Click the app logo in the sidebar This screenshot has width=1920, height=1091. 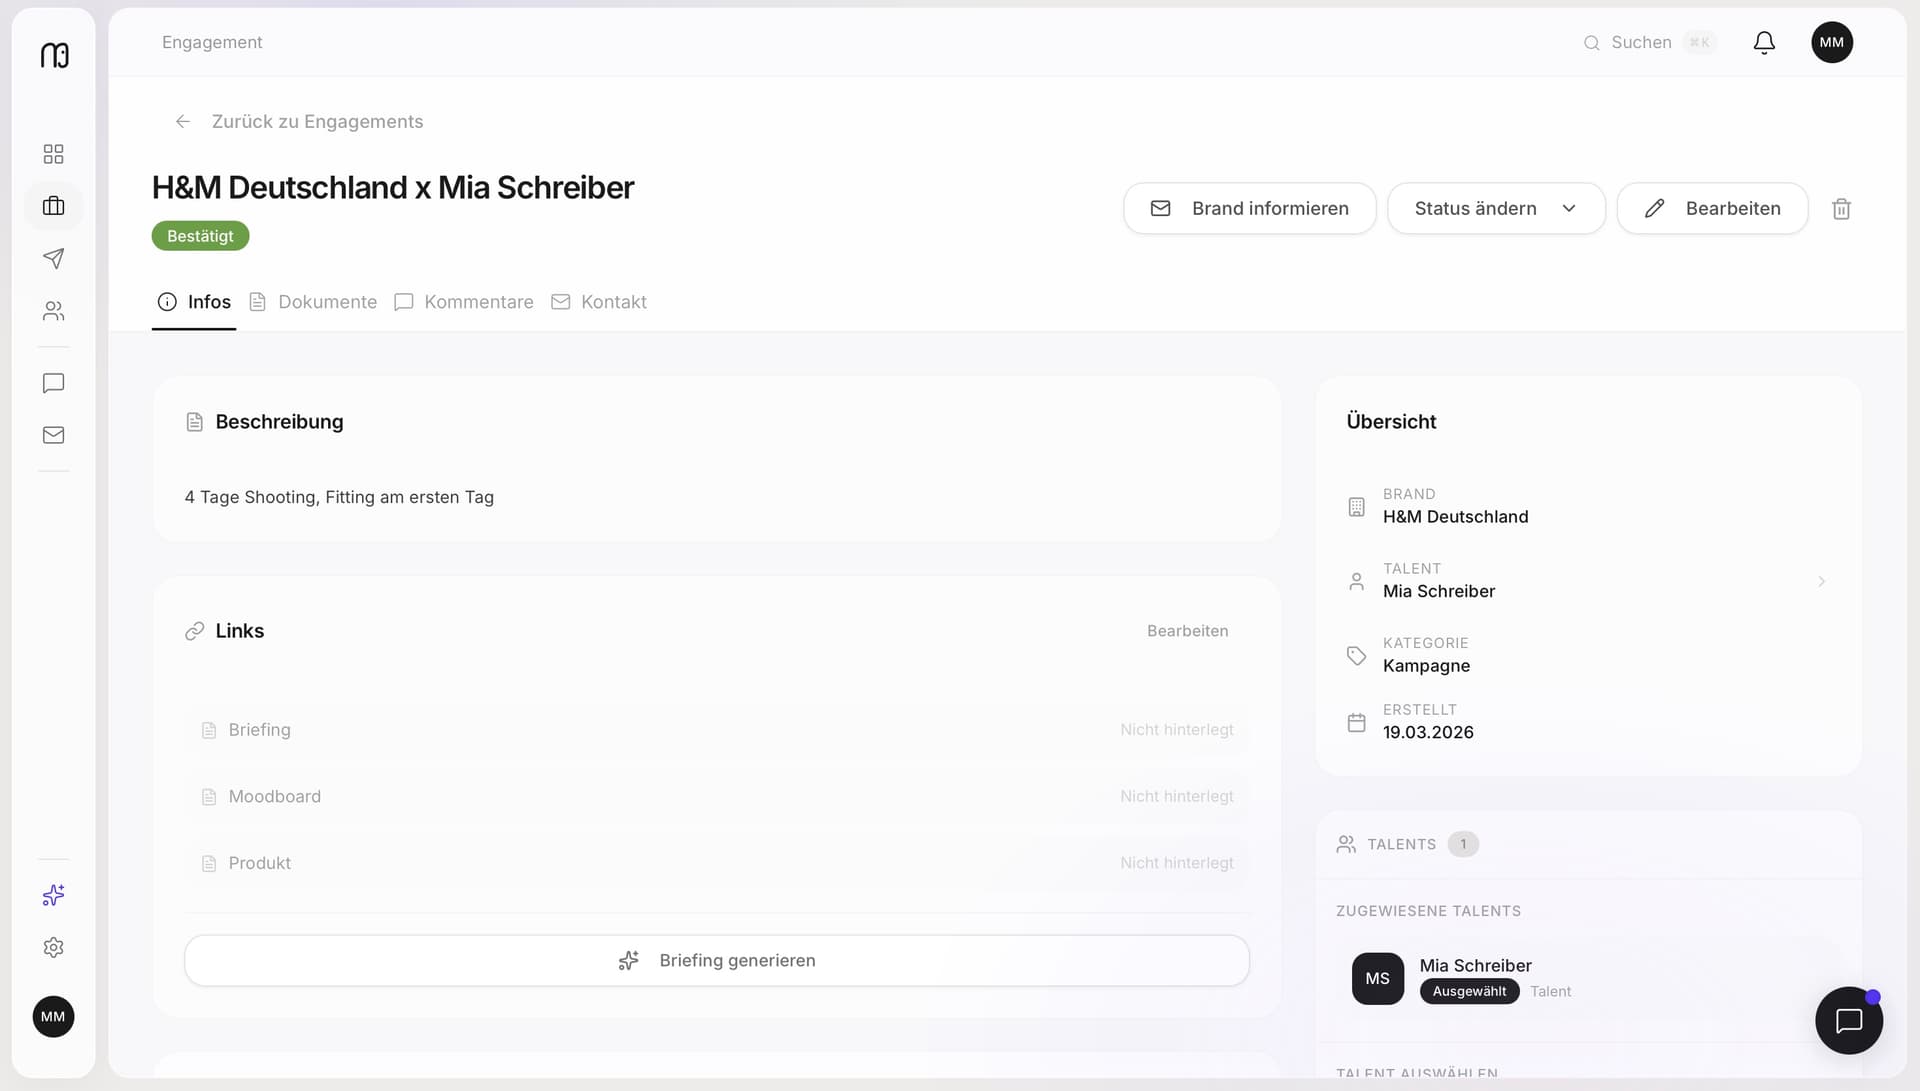pyautogui.click(x=54, y=55)
